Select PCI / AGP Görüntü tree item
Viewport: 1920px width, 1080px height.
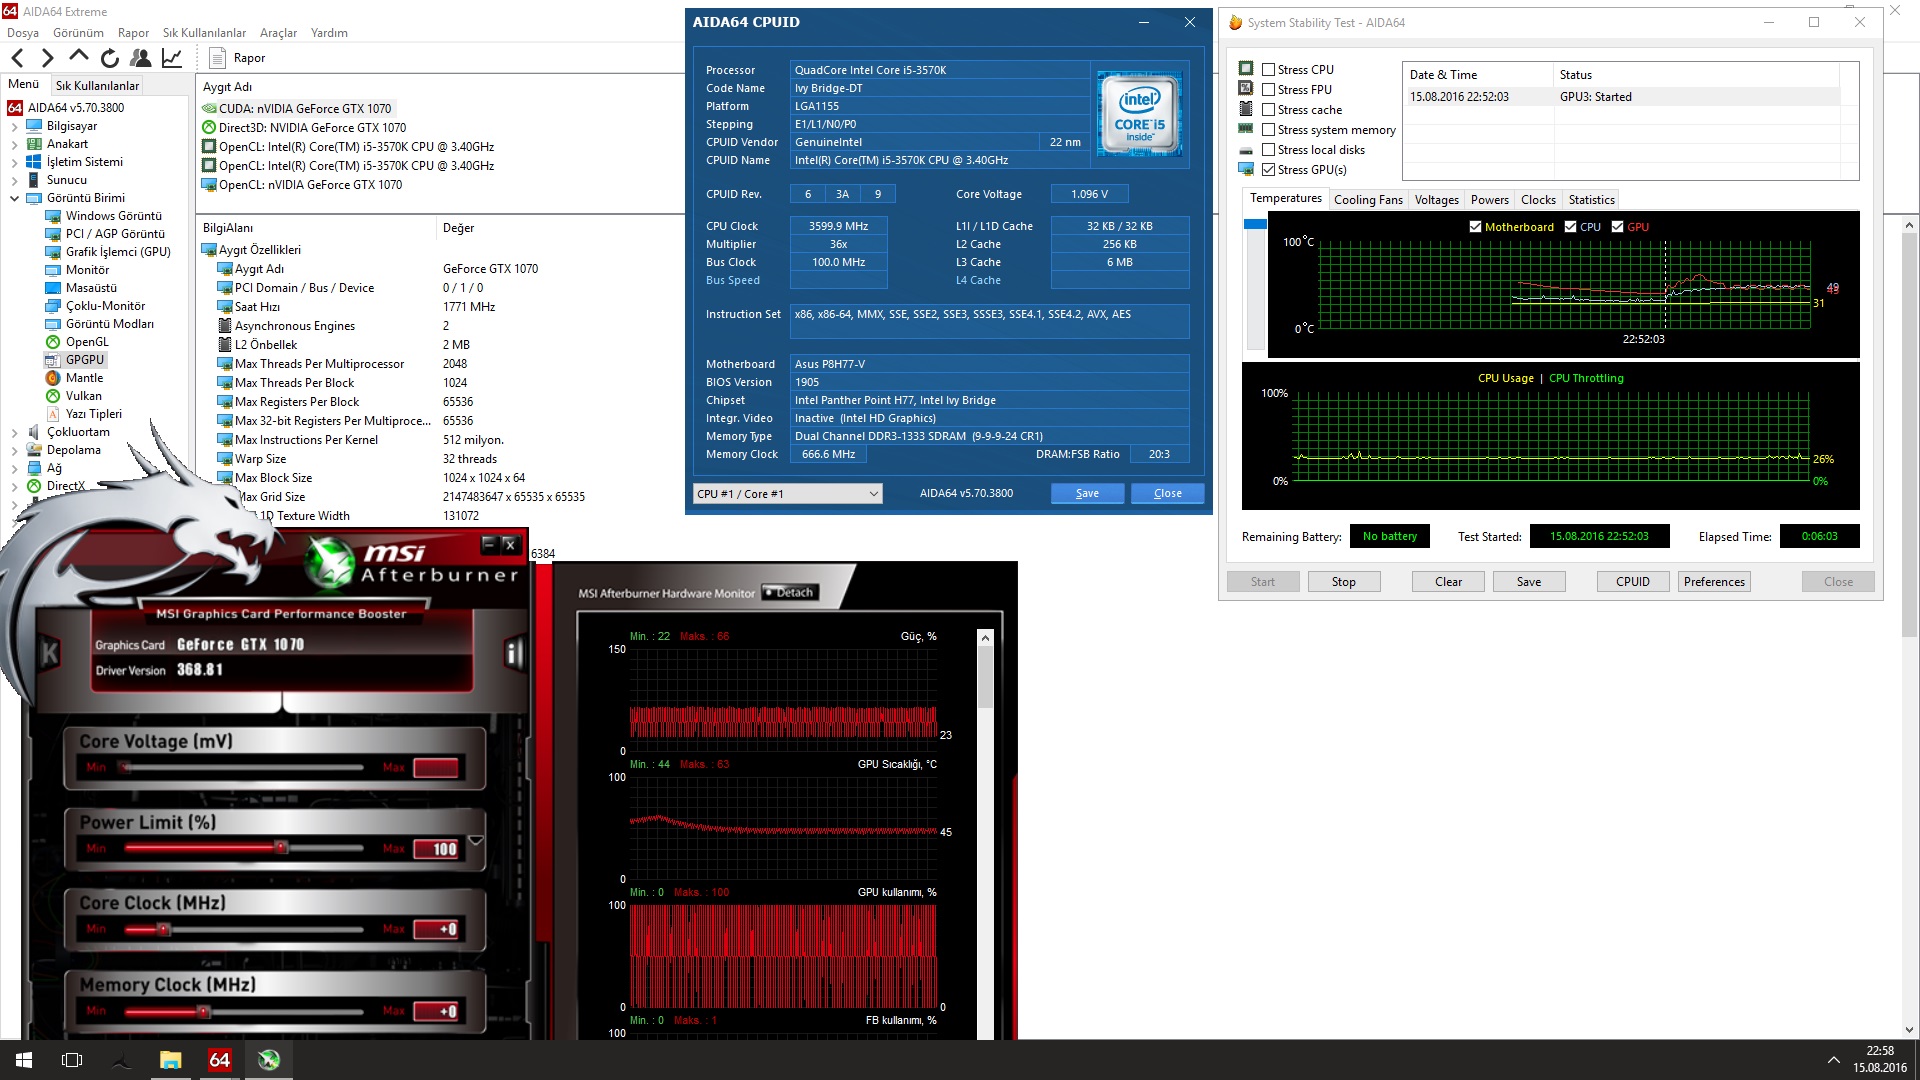pos(115,234)
